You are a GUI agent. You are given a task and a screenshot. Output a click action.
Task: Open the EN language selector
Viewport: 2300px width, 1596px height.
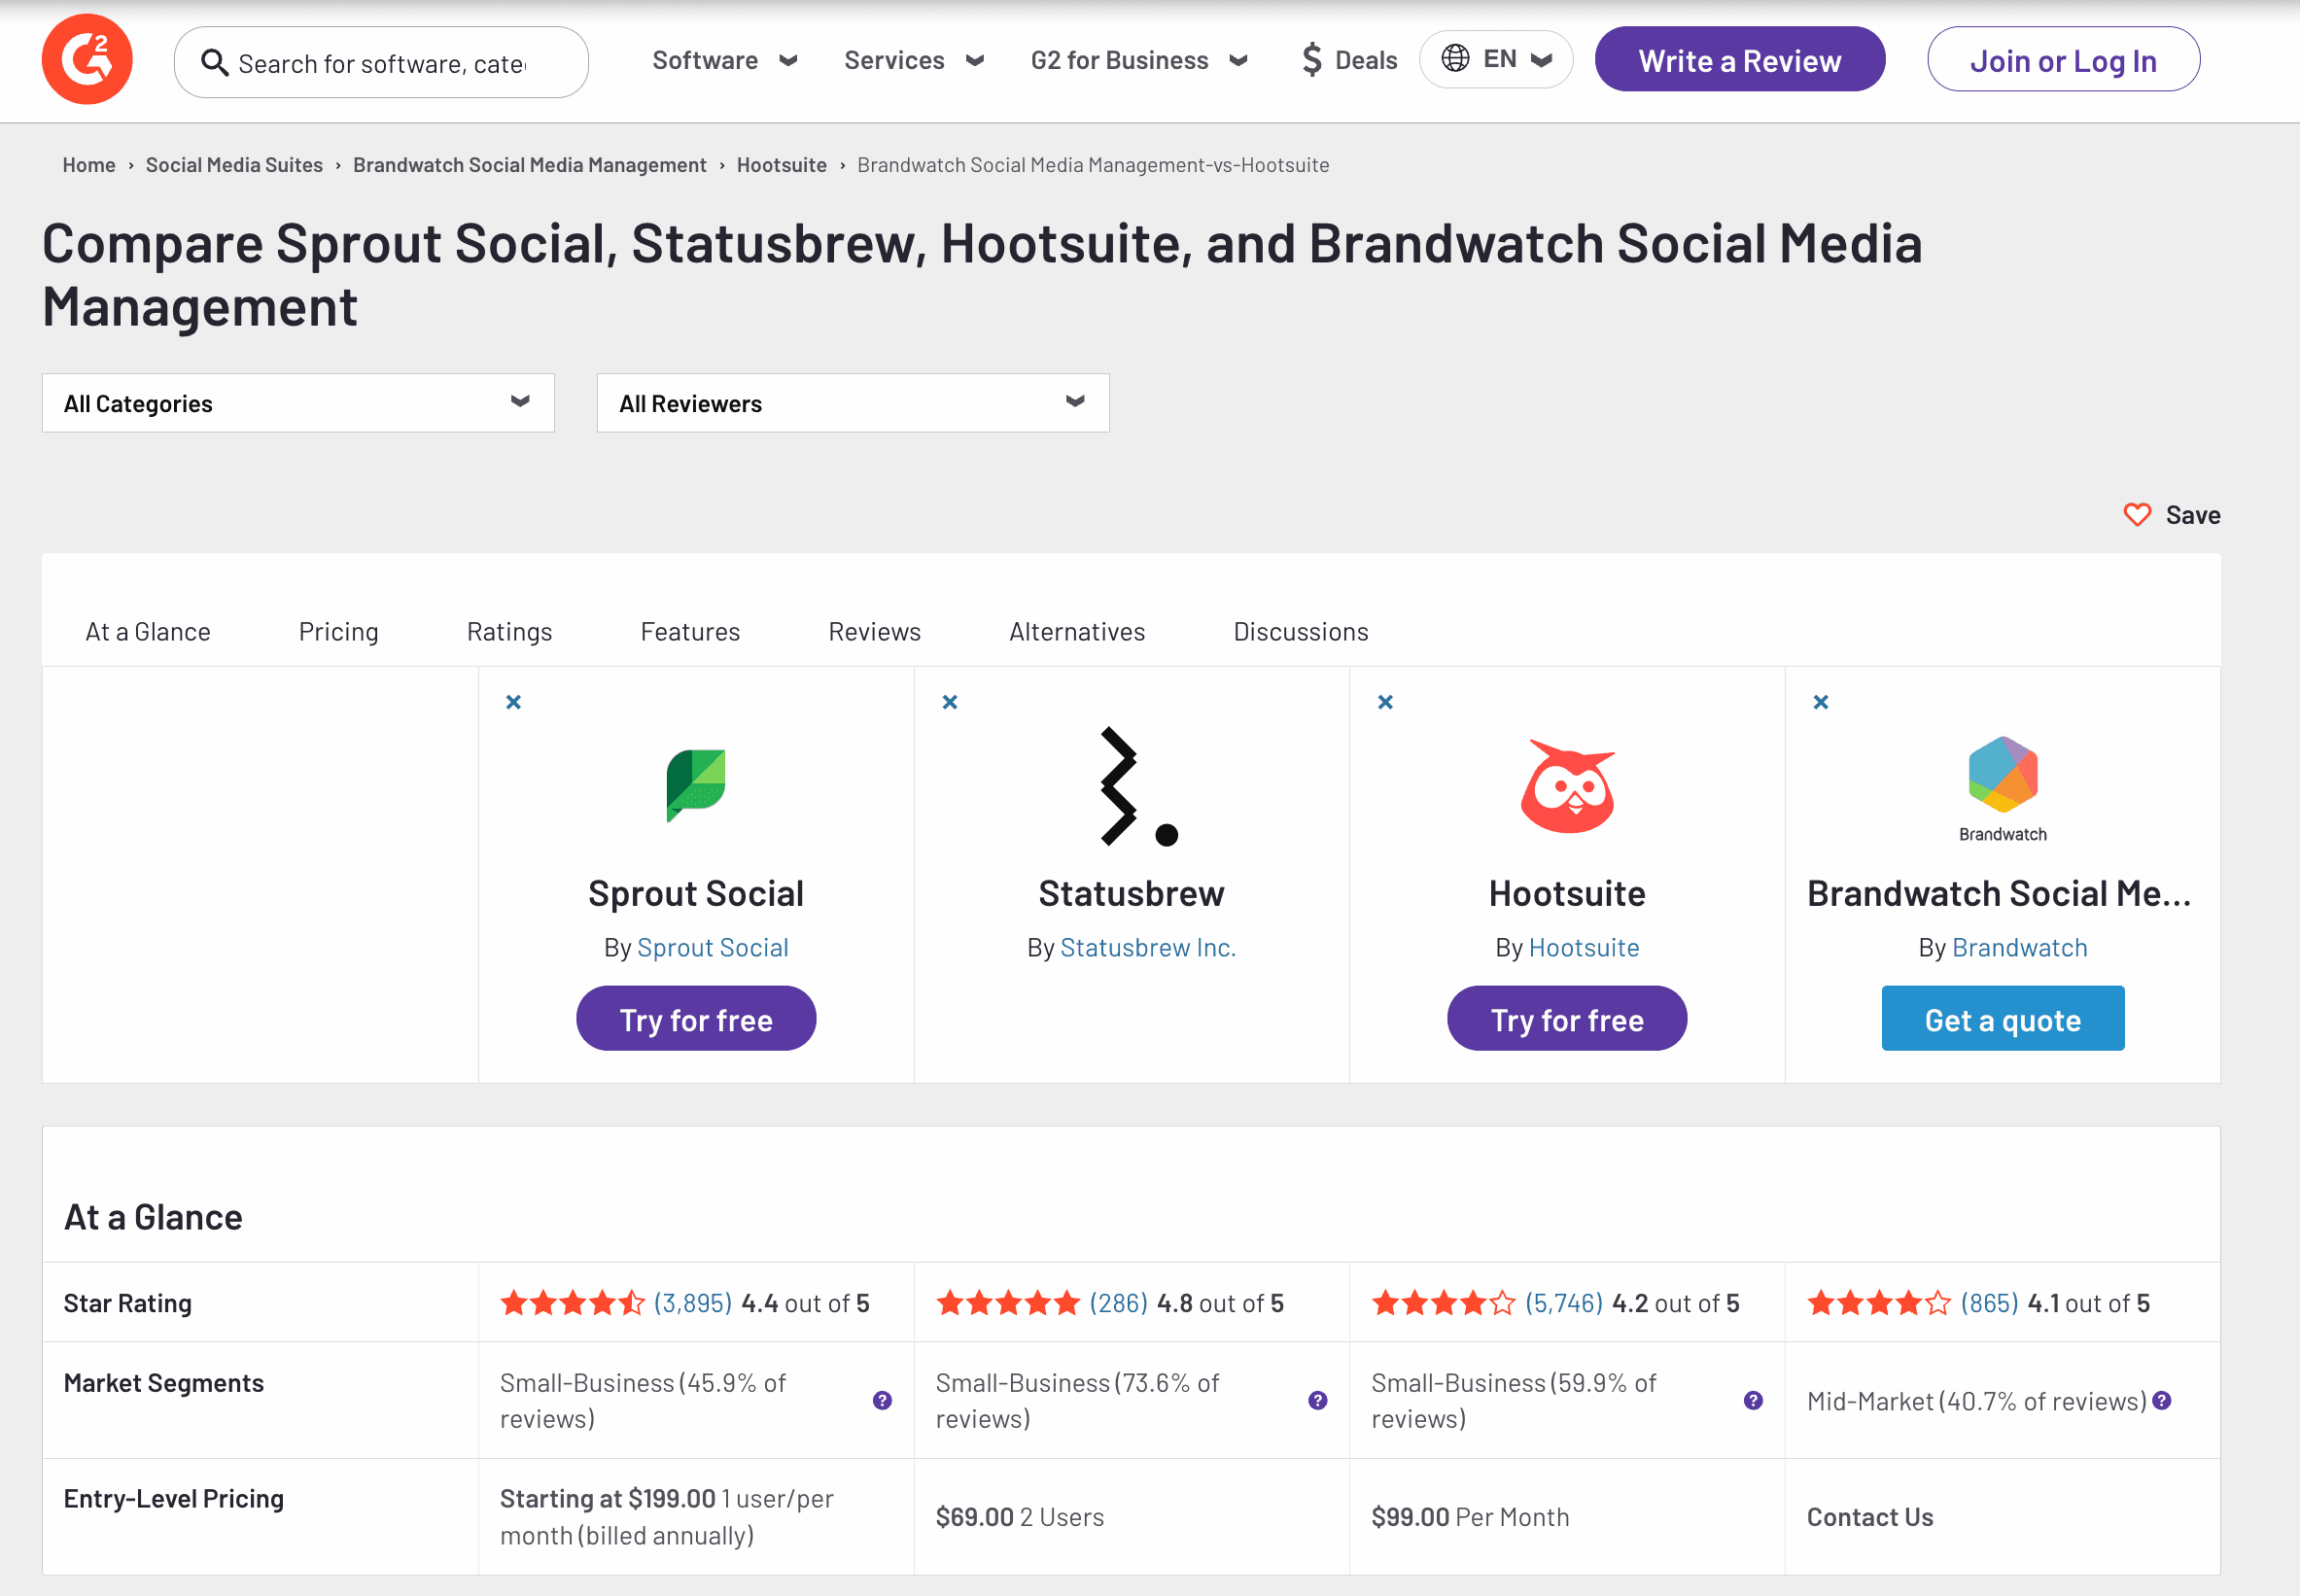click(1495, 59)
